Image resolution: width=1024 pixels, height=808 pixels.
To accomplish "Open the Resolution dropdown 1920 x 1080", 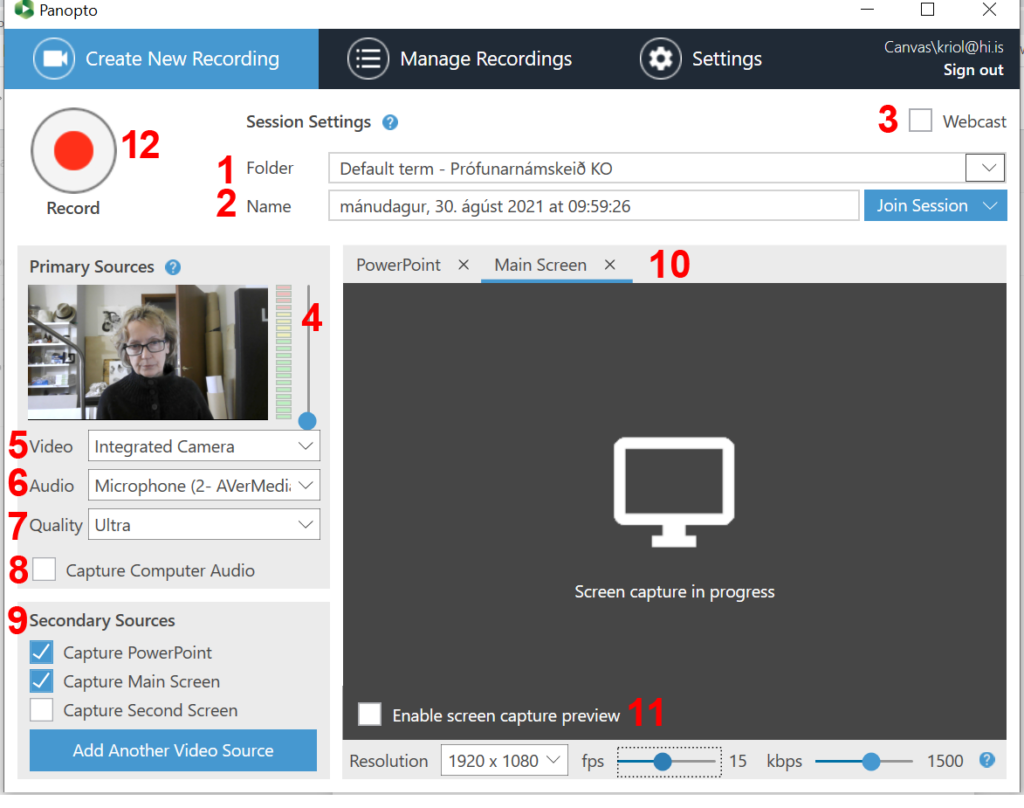I will click(504, 760).
